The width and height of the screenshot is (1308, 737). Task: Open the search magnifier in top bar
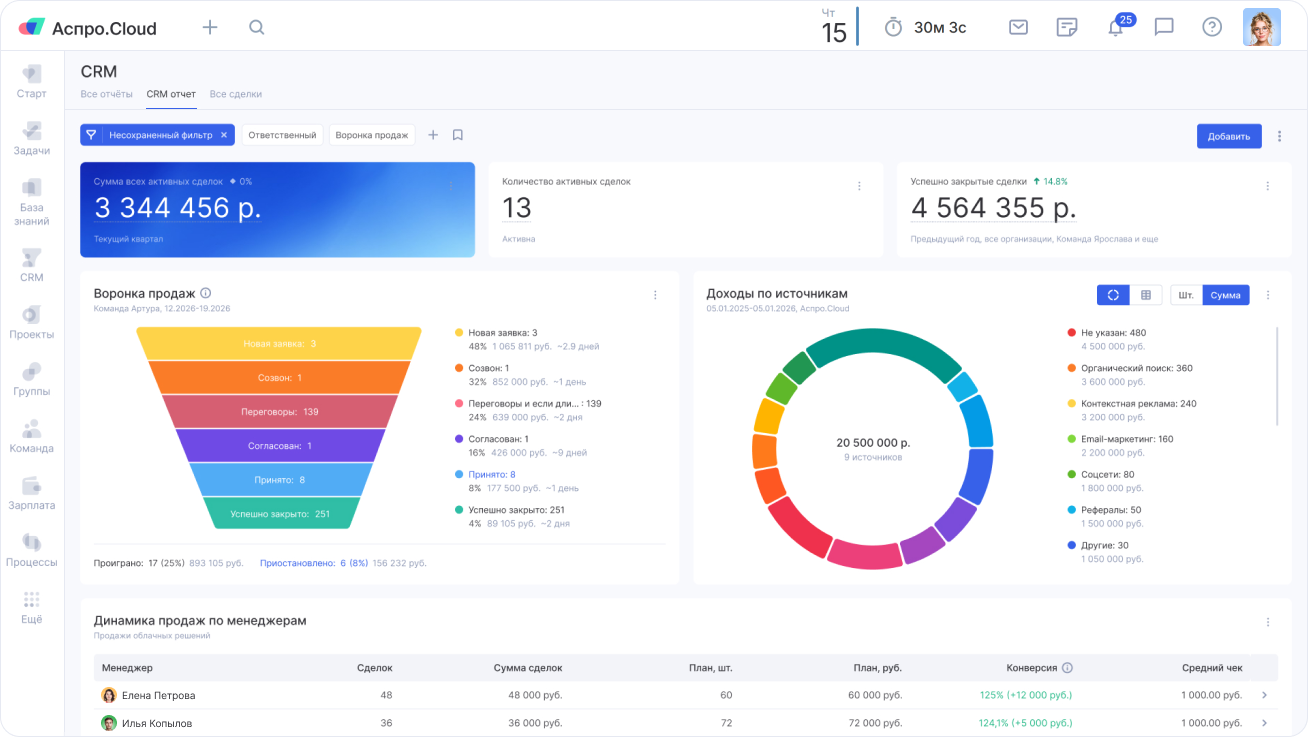[x=257, y=28]
